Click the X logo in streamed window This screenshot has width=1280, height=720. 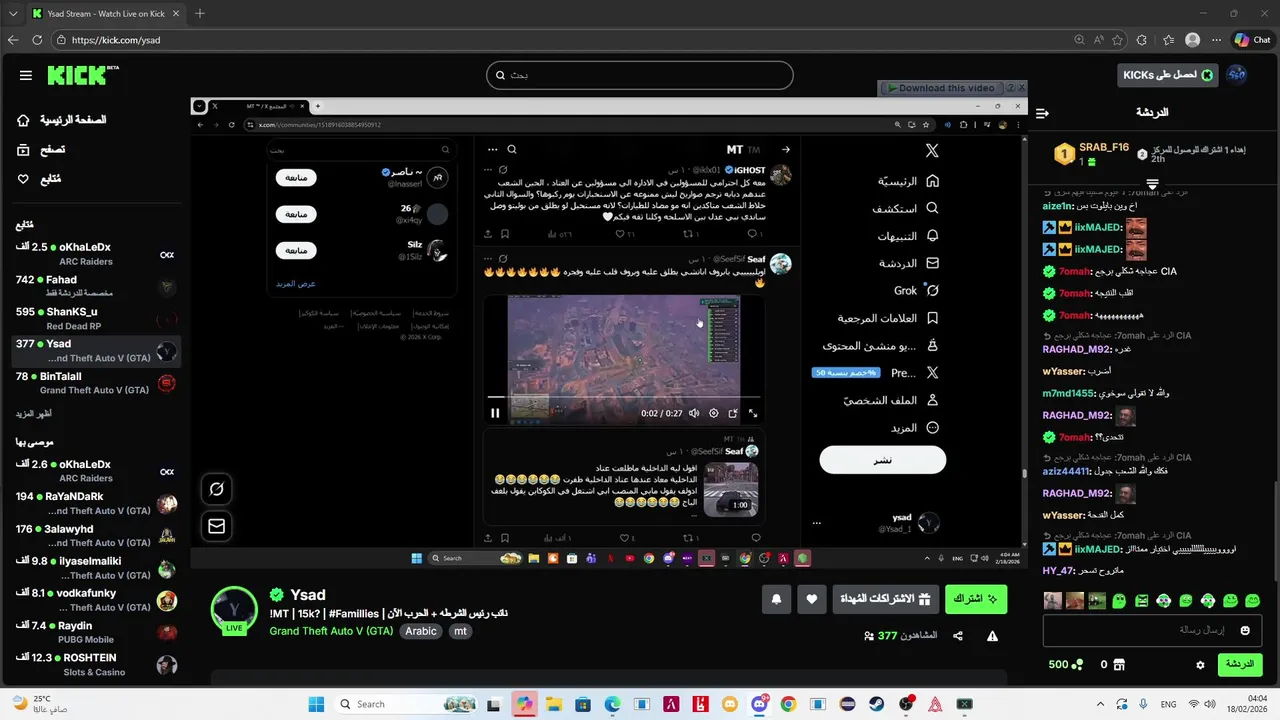point(932,150)
